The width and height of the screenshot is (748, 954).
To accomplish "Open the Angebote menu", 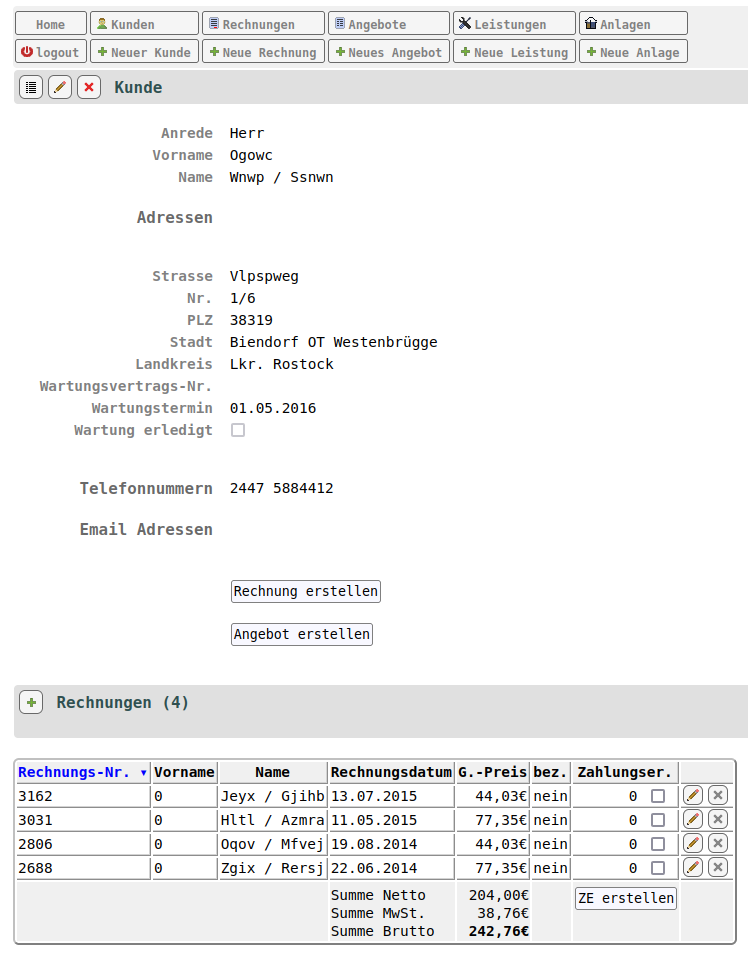I will pyautogui.click(x=389, y=24).
